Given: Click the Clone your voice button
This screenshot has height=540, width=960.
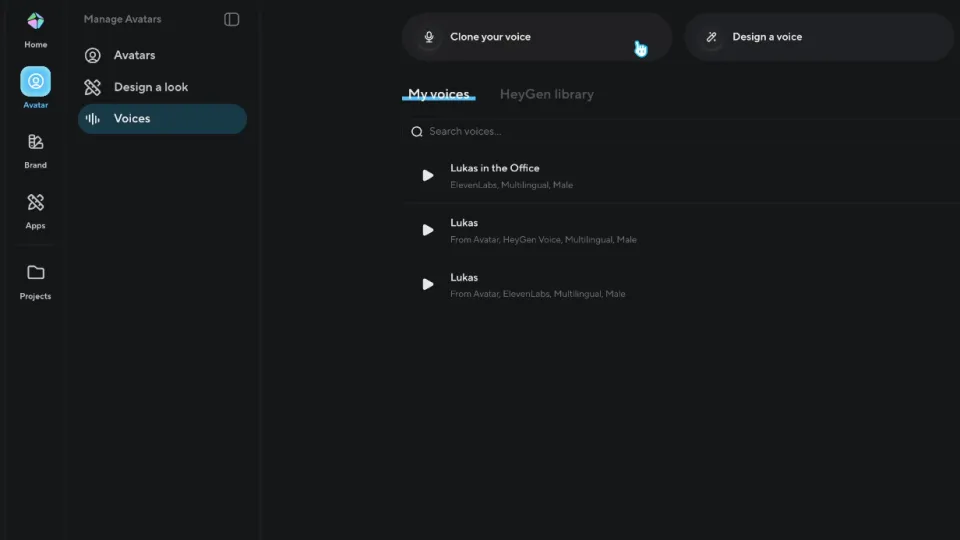Looking at the screenshot, I should pos(537,37).
